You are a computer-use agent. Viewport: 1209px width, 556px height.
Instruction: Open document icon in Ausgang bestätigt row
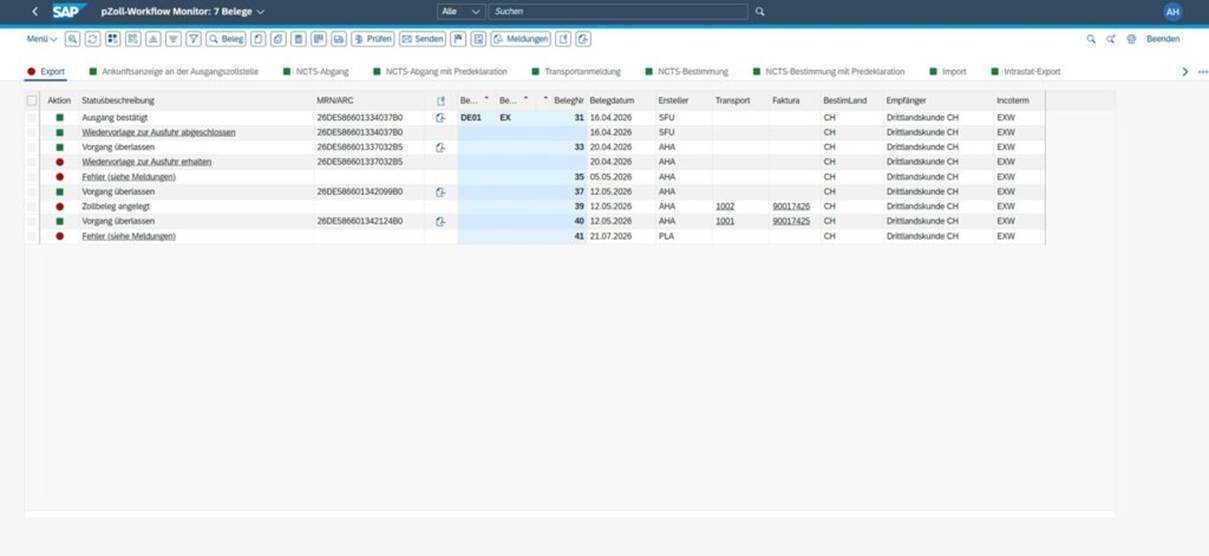pos(440,118)
